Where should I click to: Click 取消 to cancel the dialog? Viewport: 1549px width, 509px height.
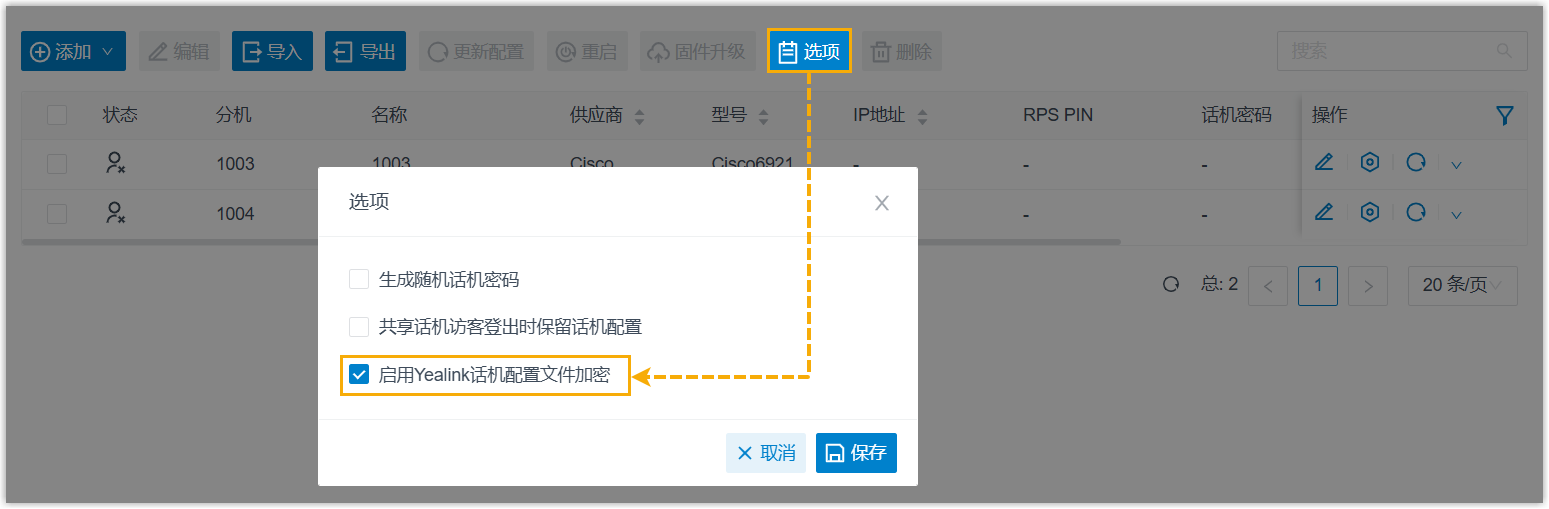click(x=766, y=453)
